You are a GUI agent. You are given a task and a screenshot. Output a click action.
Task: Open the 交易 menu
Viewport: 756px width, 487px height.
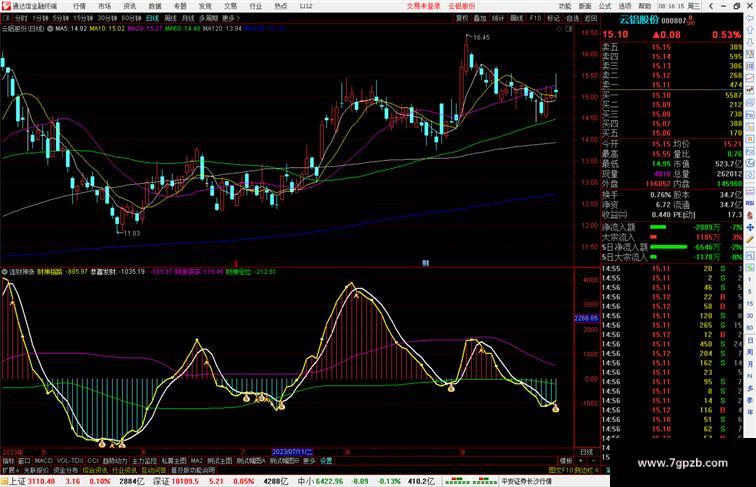click(230, 6)
